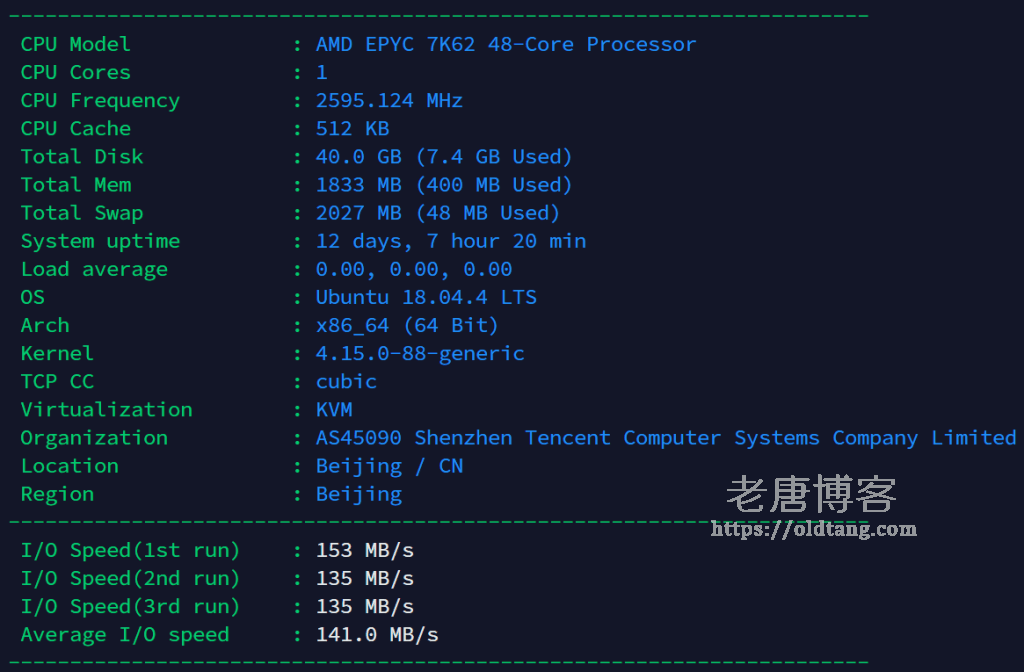Click the CPU Cores label

tap(75, 72)
